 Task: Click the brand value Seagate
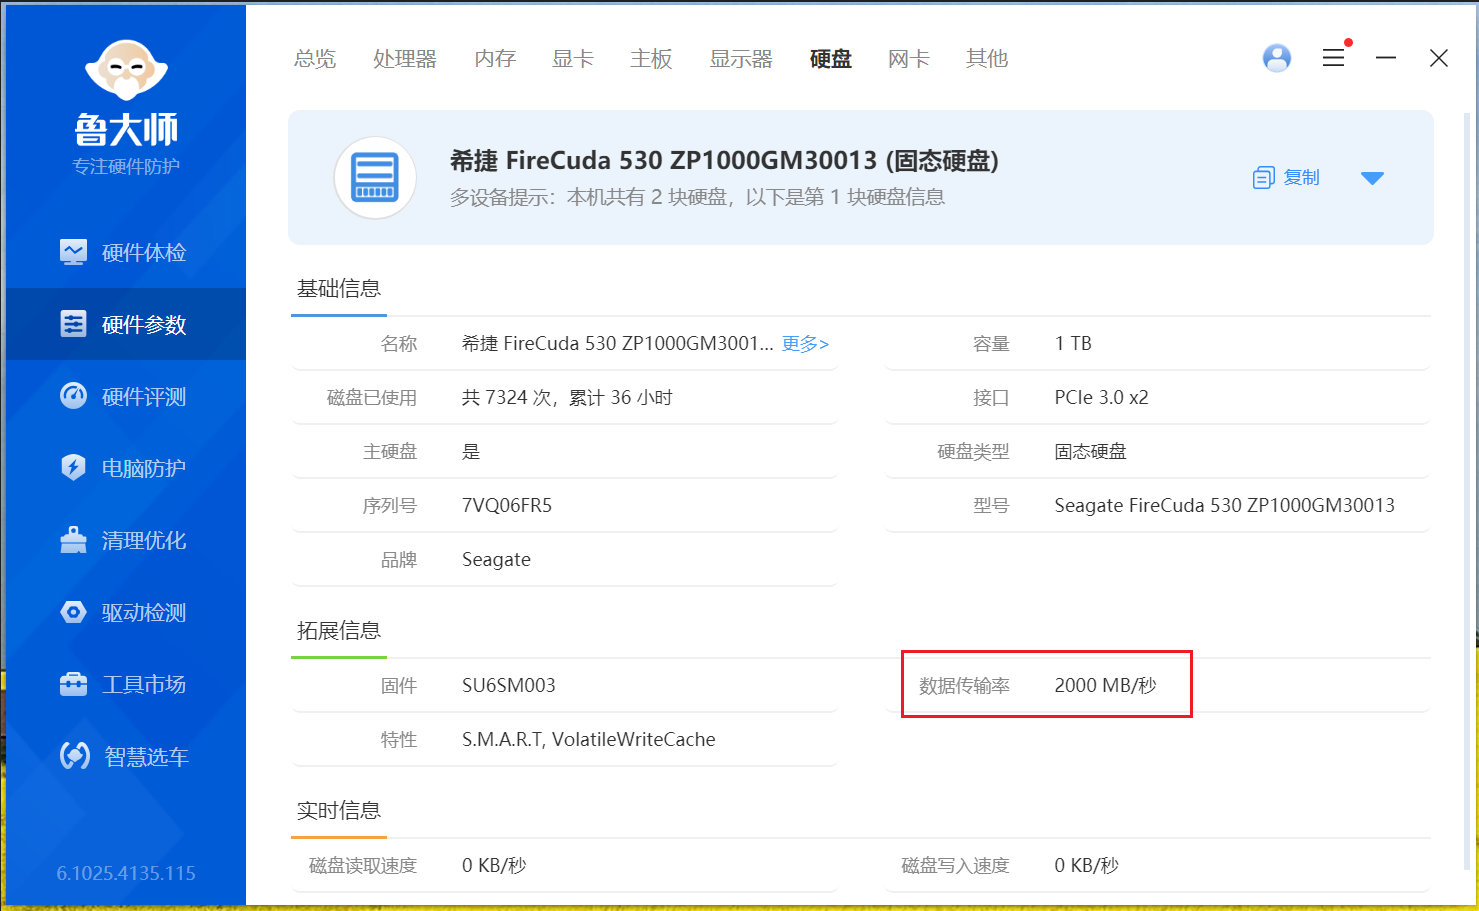[x=496, y=559]
